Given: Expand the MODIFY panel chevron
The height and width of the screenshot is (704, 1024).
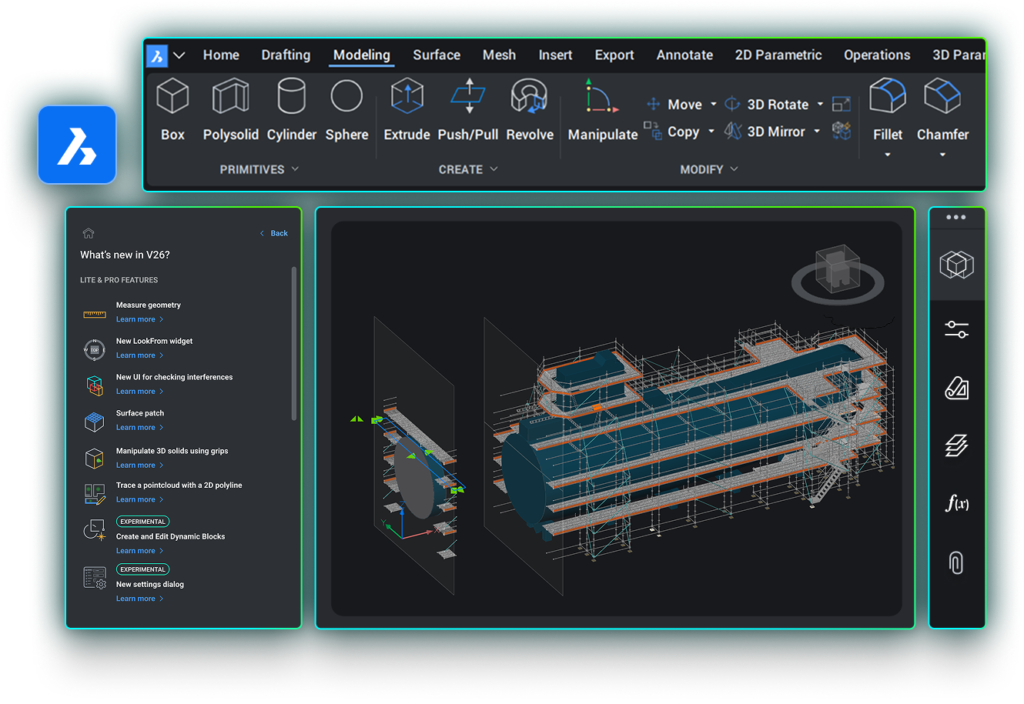Looking at the screenshot, I should [x=734, y=170].
